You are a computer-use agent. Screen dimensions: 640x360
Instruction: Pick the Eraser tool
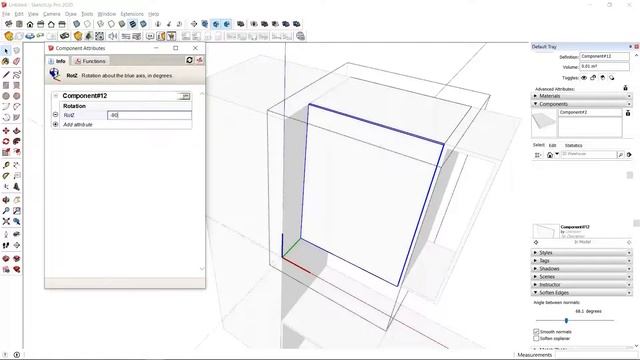pyautogui.click(x=16, y=61)
